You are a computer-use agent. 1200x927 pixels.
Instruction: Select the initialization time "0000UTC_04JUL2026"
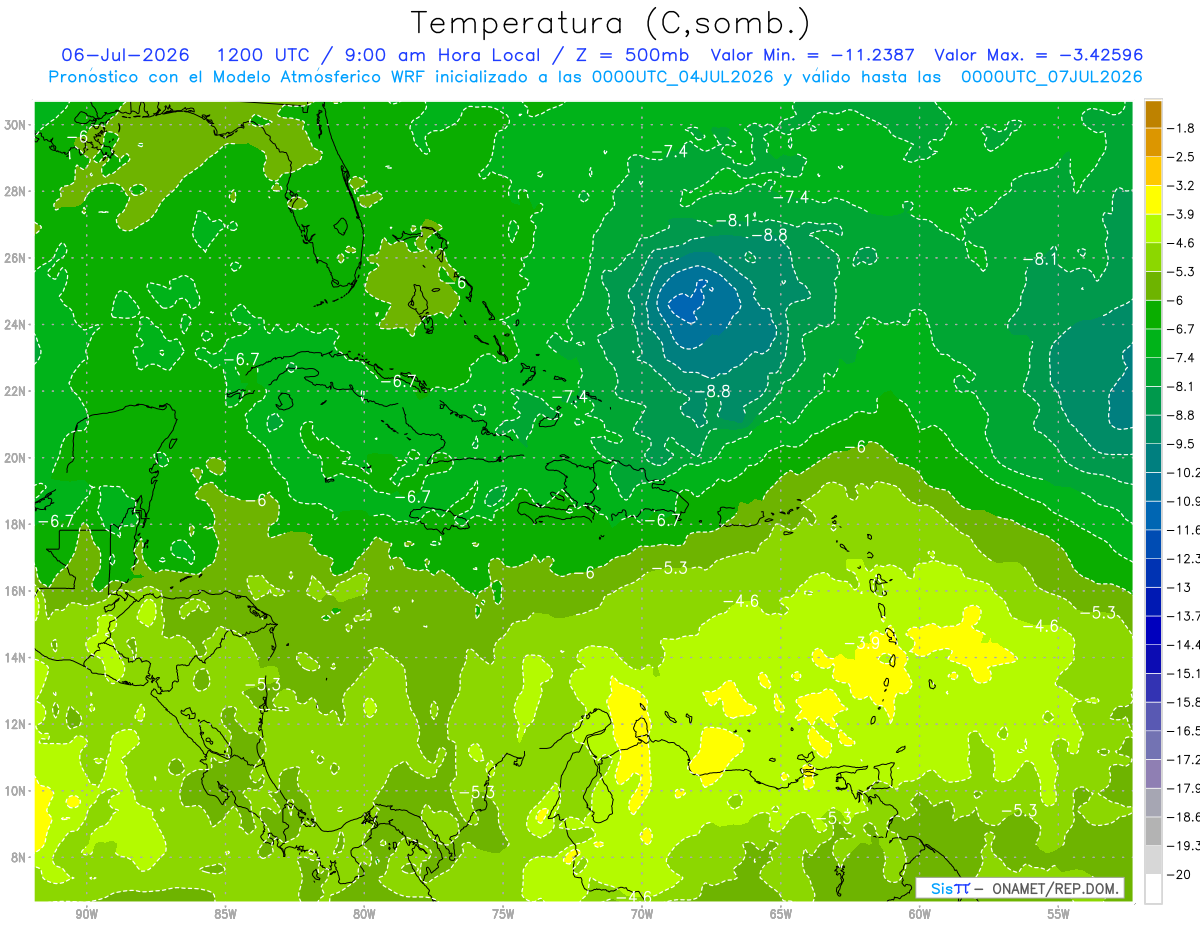pyautogui.click(x=683, y=77)
